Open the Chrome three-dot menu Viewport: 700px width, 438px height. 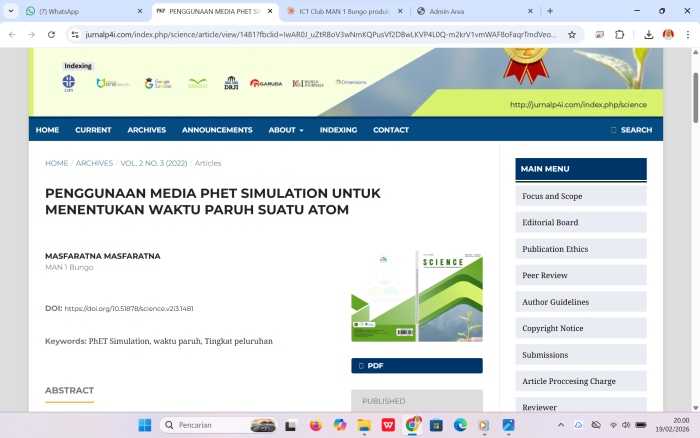pos(688,34)
